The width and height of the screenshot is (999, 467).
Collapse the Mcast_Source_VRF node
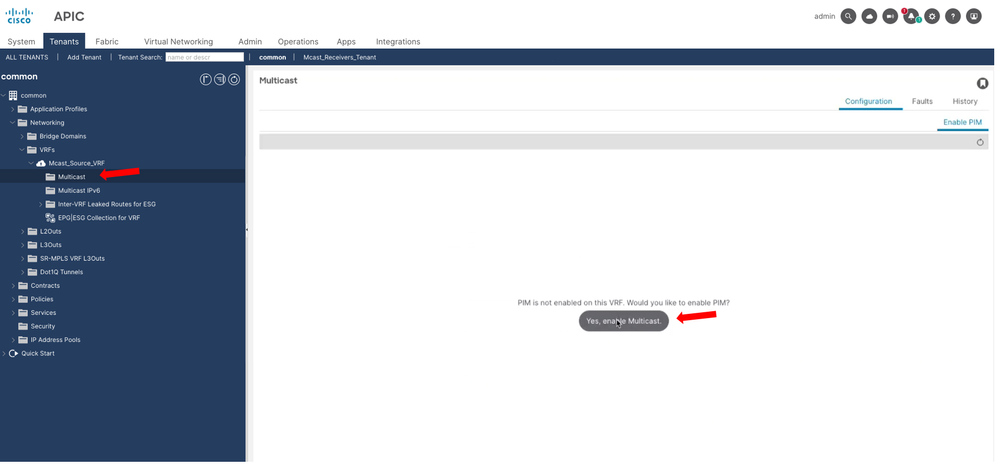click(31, 163)
